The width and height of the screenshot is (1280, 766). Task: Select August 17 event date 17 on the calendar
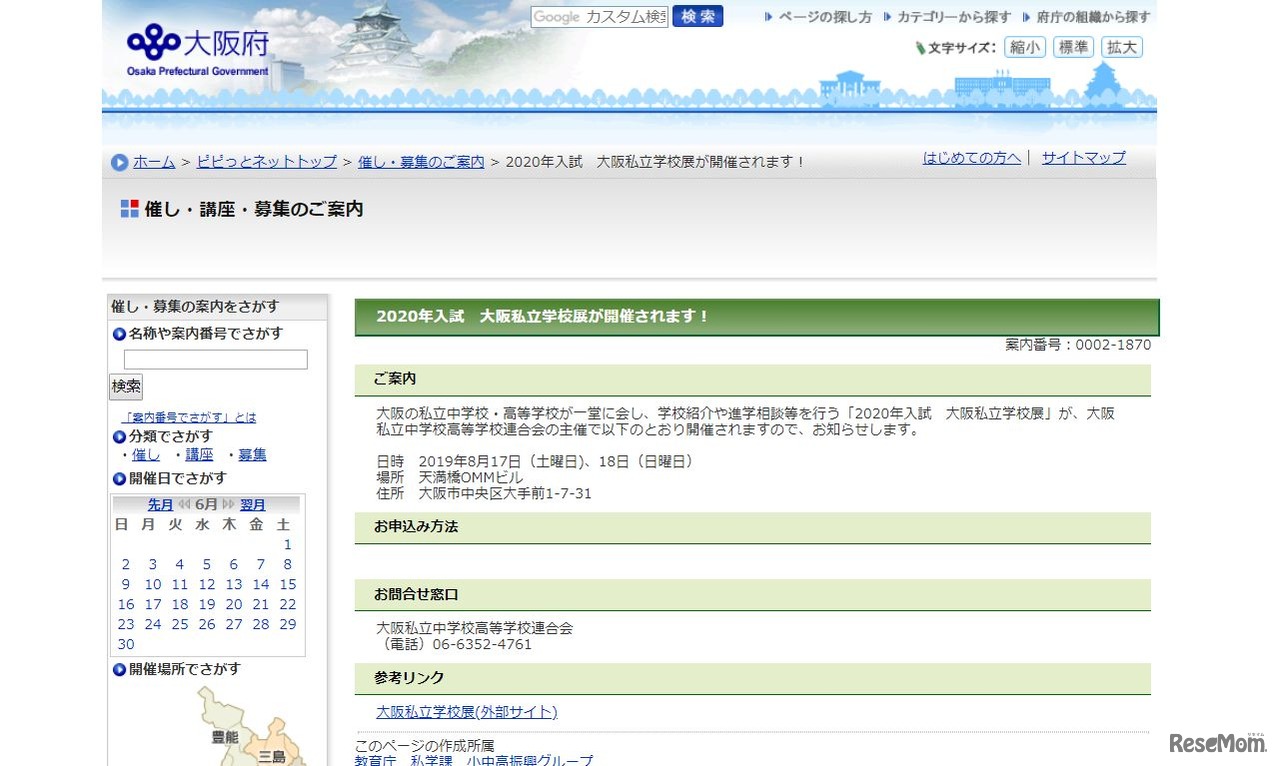click(153, 604)
